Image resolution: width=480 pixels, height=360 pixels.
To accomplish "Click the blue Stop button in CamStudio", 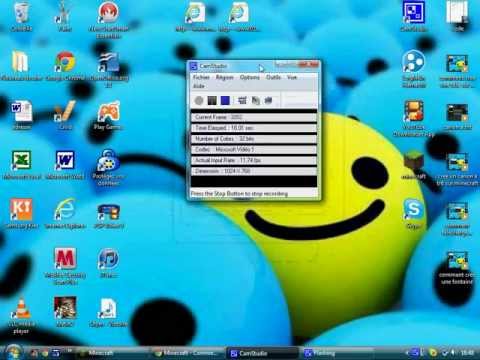I will click(225, 100).
